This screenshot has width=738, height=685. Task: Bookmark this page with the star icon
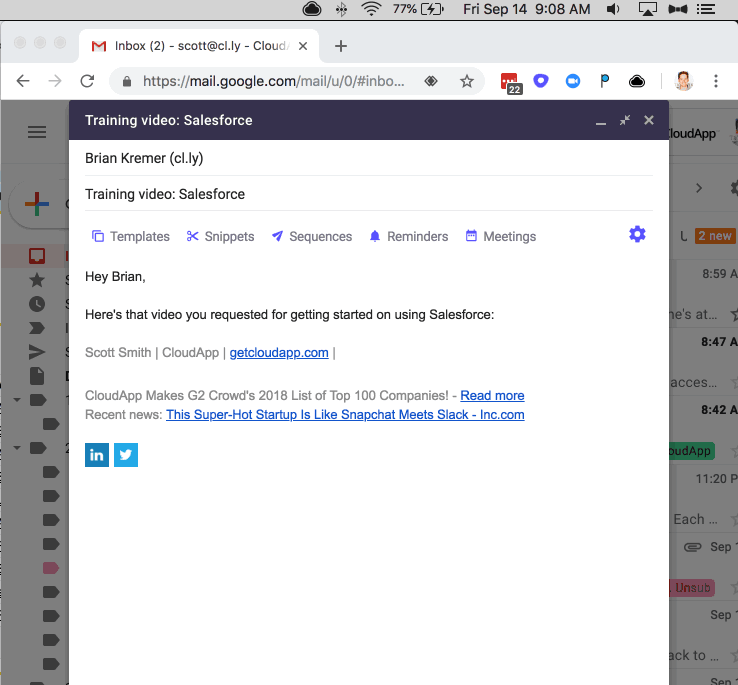(x=466, y=81)
